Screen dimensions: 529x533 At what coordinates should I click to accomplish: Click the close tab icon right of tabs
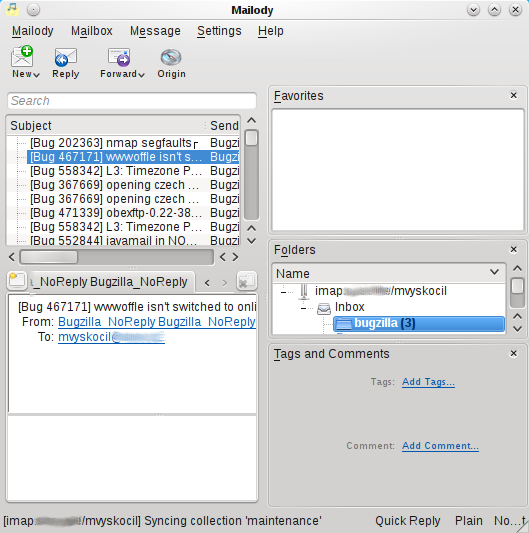pyautogui.click(x=246, y=281)
